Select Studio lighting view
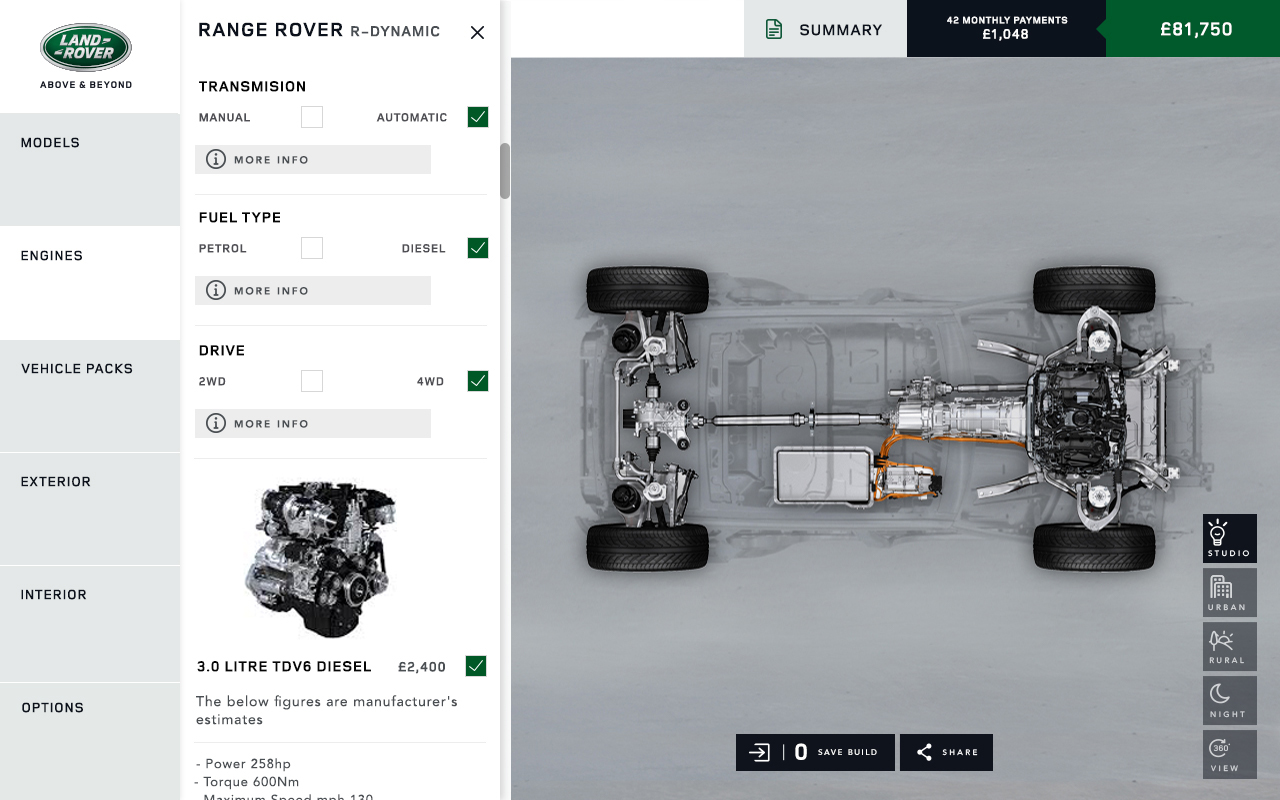The image size is (1280, 800). tap(1229, 539)
